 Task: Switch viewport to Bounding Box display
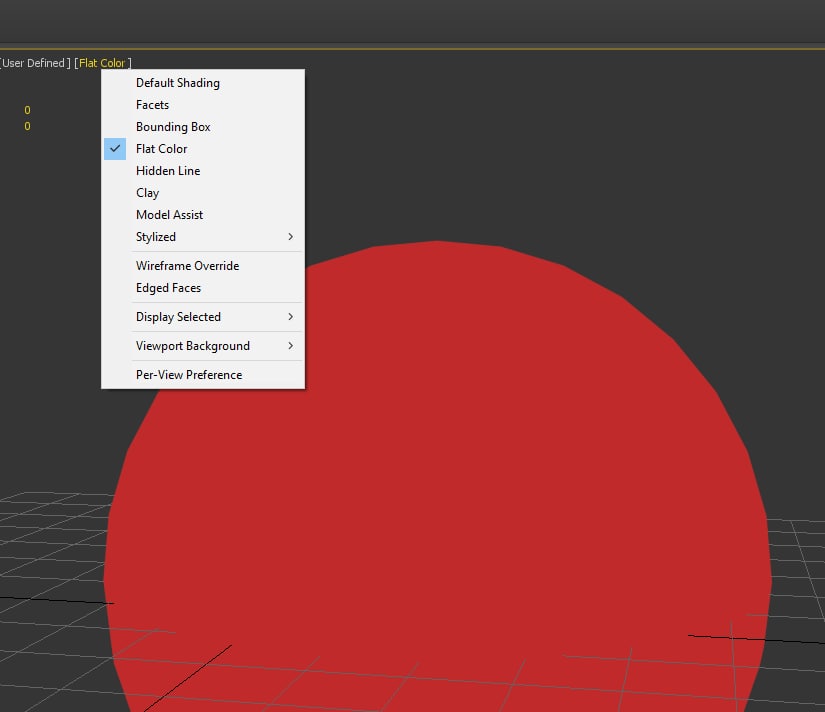coord(203,127)
